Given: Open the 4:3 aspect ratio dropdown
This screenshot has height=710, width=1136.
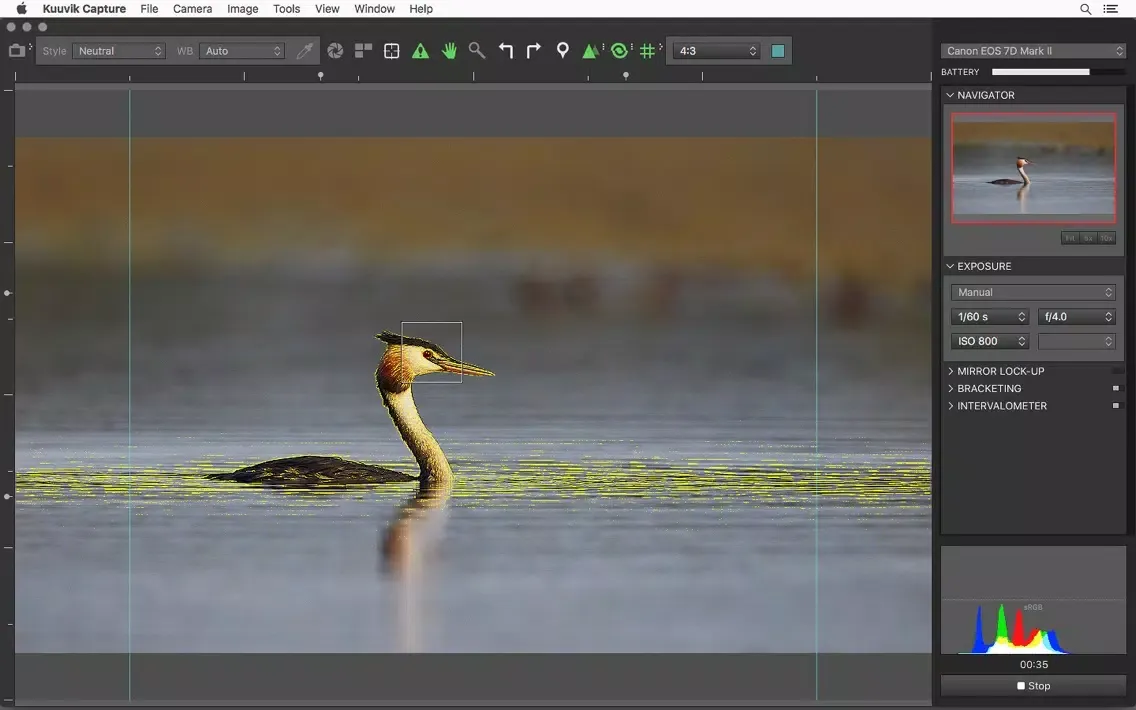Looking at the screenshot, I should tap(716, 51).
